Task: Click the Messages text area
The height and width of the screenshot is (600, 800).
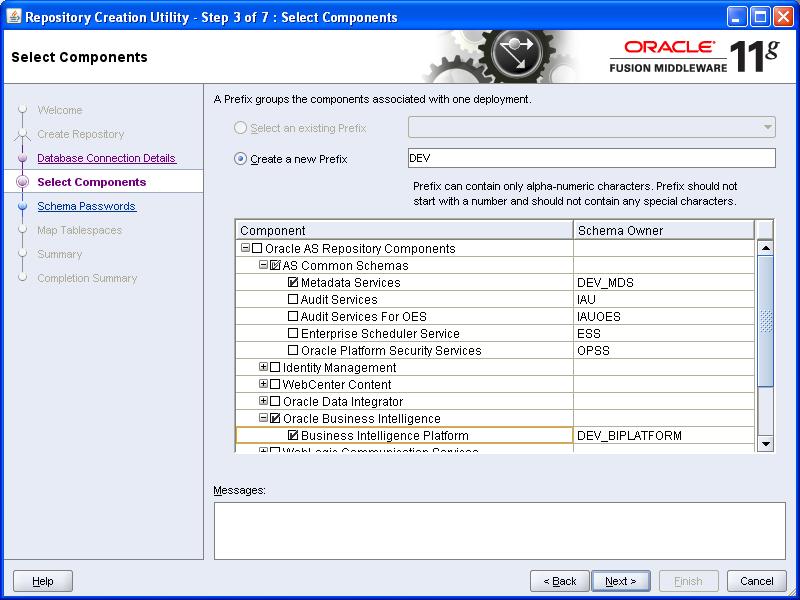Action: [499, 531]
